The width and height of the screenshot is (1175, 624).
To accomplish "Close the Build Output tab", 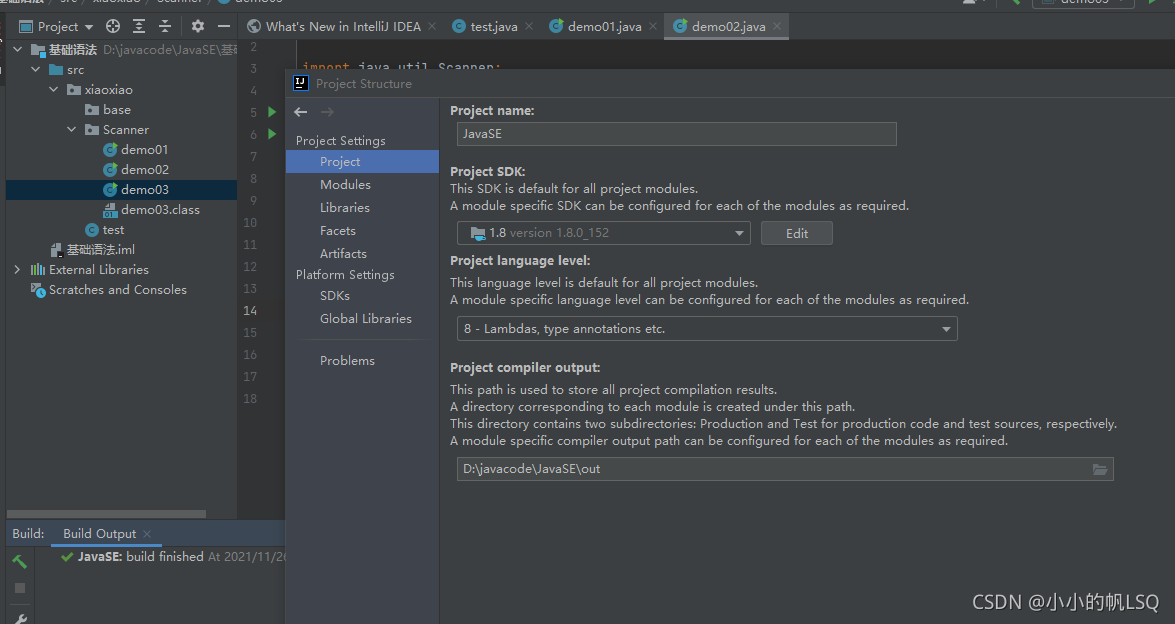I will [147, 533].
